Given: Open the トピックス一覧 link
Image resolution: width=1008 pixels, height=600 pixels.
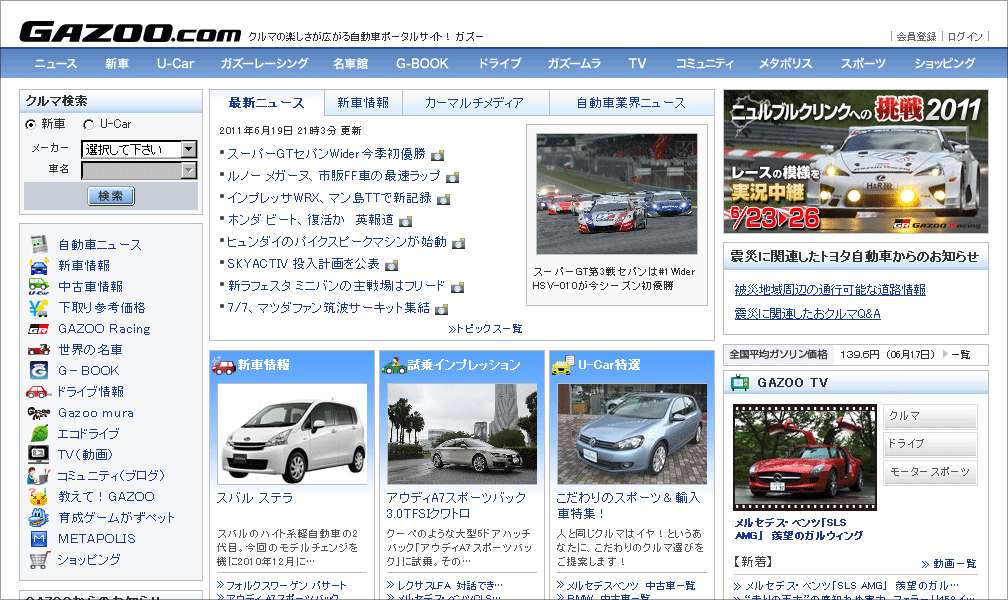Looking at the screenshot, I should pyautogui.click(x=485, y=329).
